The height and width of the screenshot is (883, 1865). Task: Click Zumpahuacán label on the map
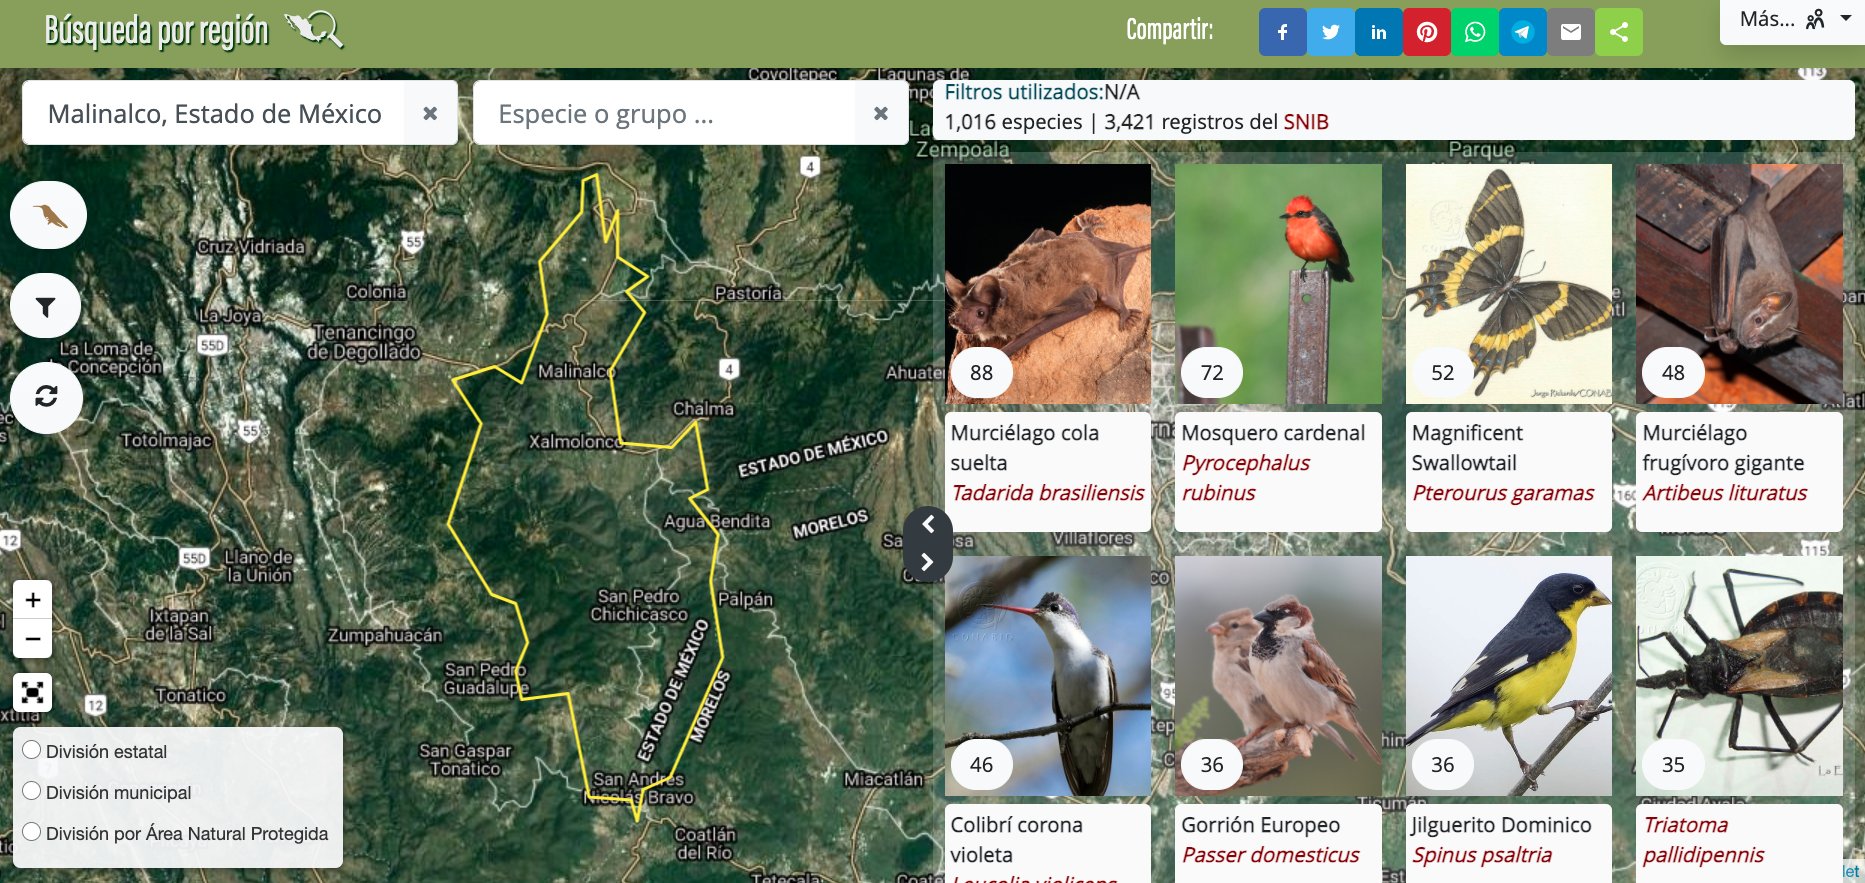pos(385,635)
